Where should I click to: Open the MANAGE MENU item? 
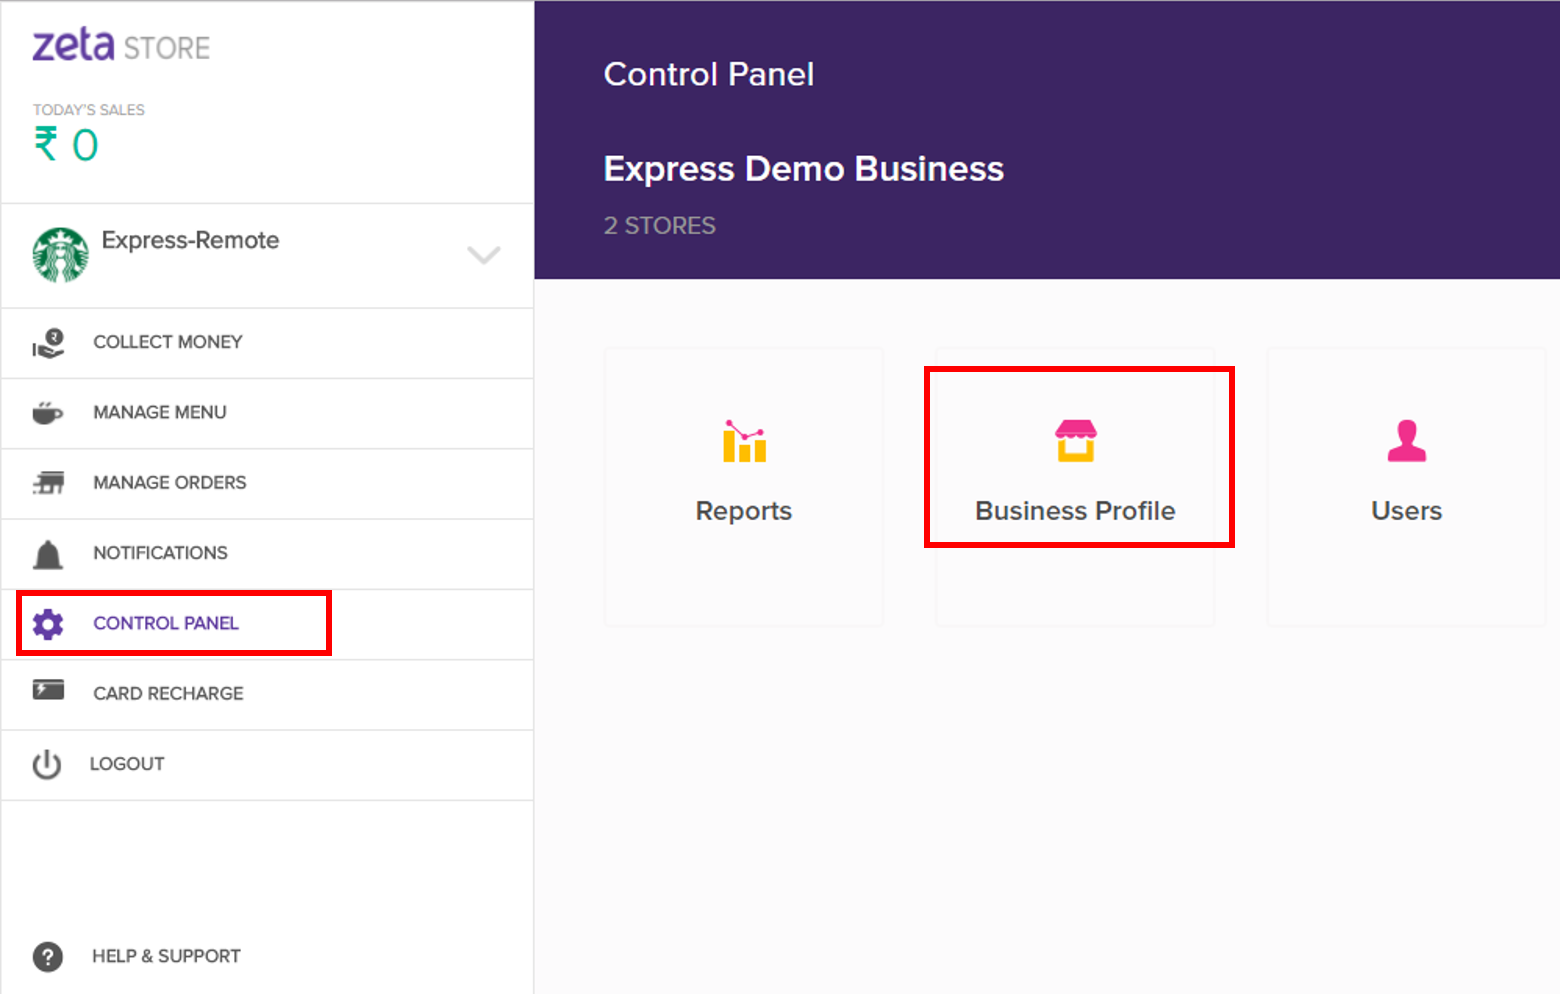pos(160,412)
